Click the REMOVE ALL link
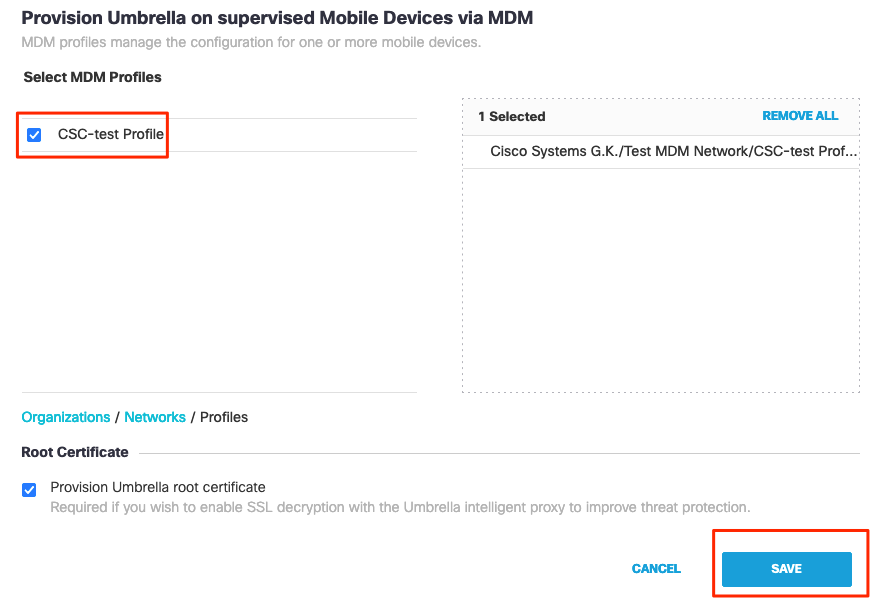 pyautogui.click(x=800, y=116)
